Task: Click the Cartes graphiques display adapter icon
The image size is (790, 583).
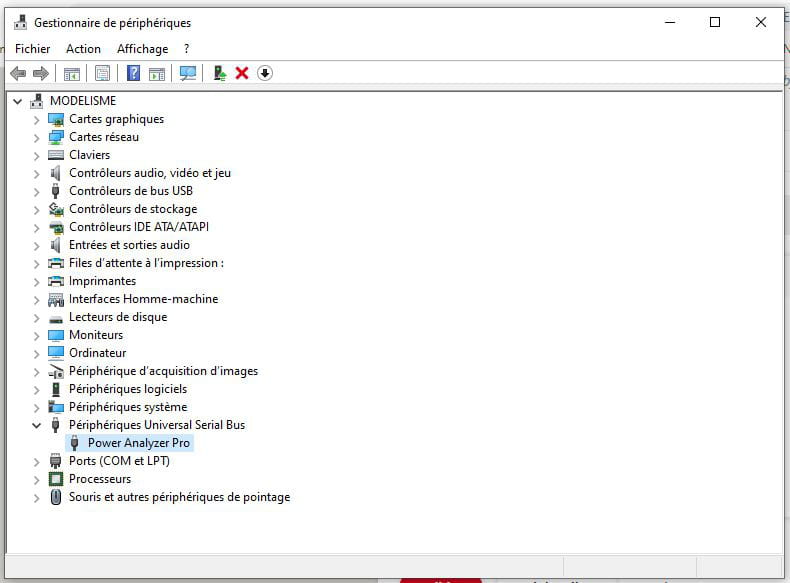Action: 56,119
